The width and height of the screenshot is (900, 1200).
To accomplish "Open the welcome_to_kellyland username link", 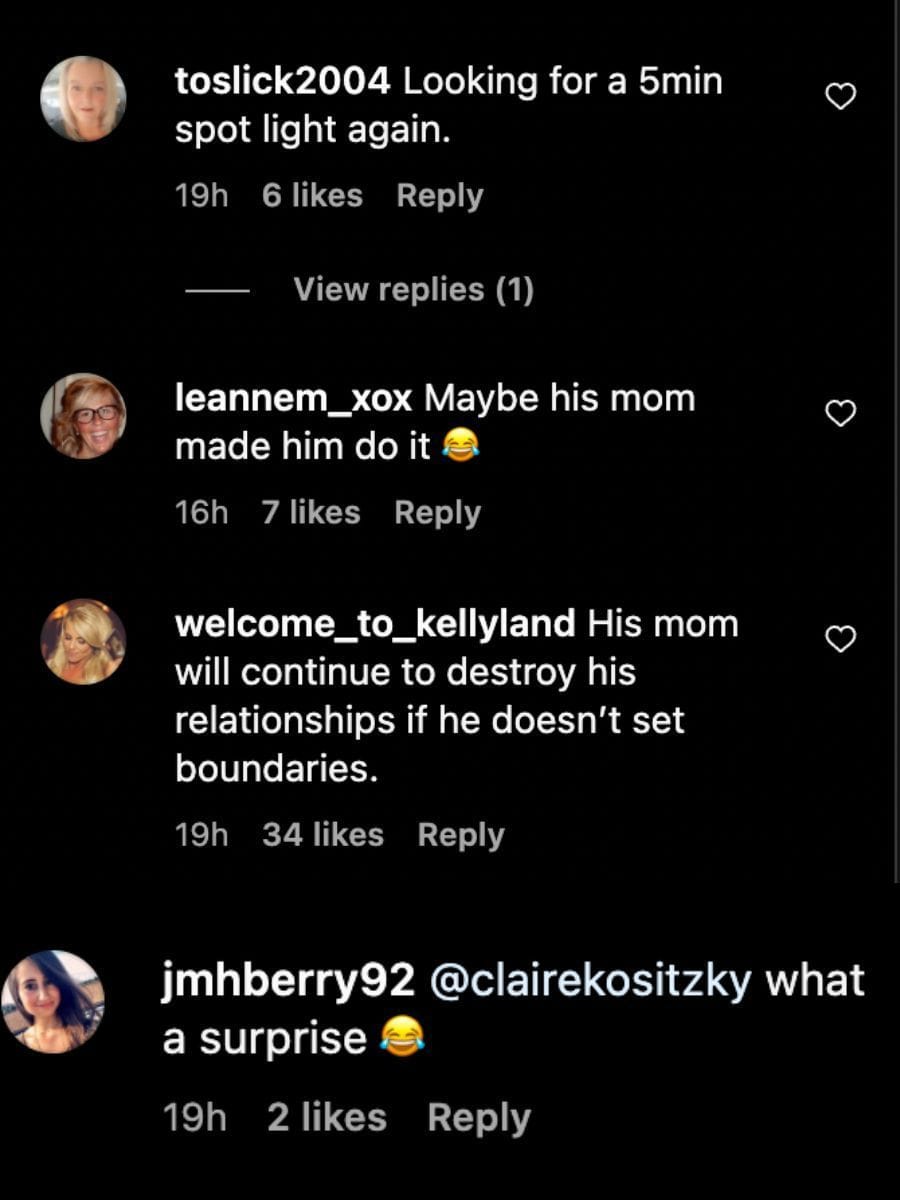I will (x=375, y=624).
